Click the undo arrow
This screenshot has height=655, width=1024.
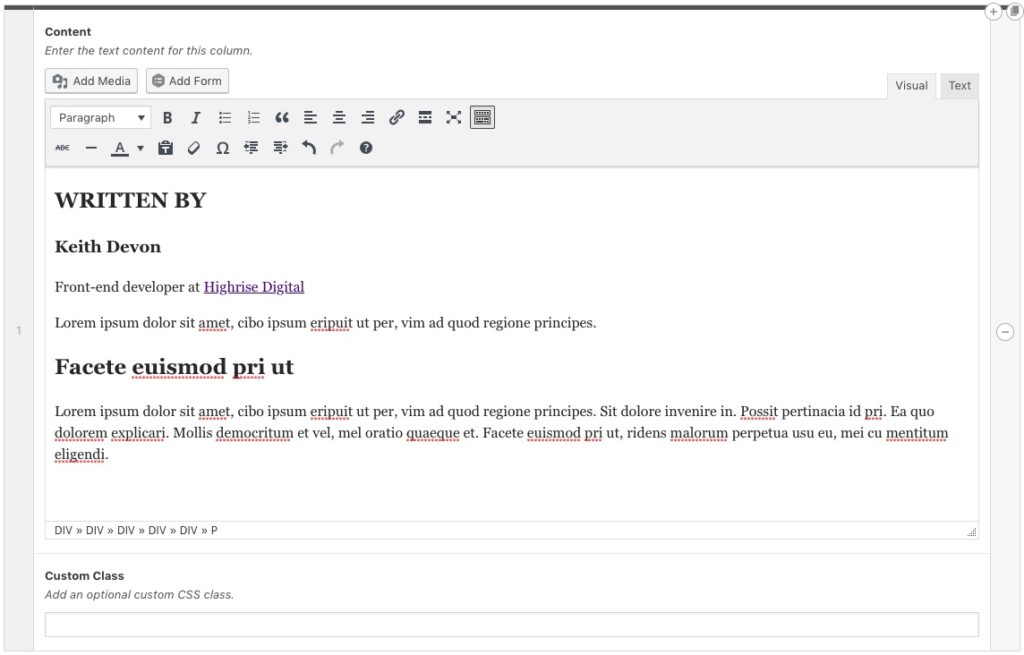click(308, 147)
